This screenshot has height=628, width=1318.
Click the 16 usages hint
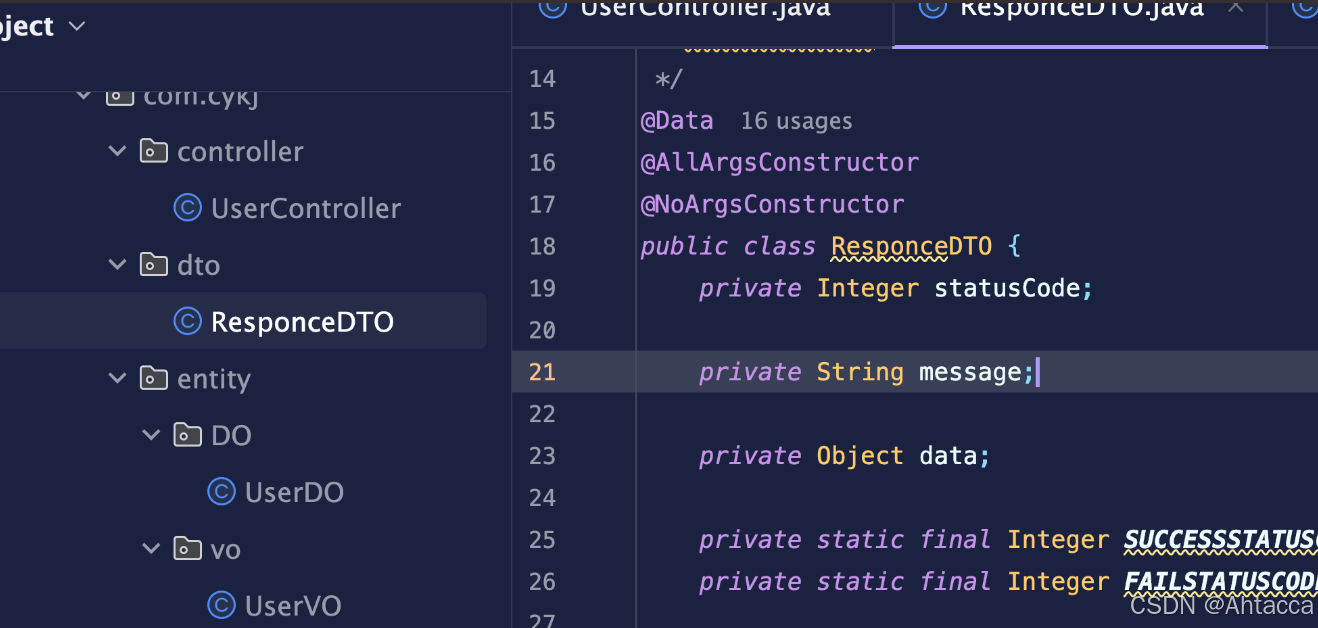tap(796, 121)
